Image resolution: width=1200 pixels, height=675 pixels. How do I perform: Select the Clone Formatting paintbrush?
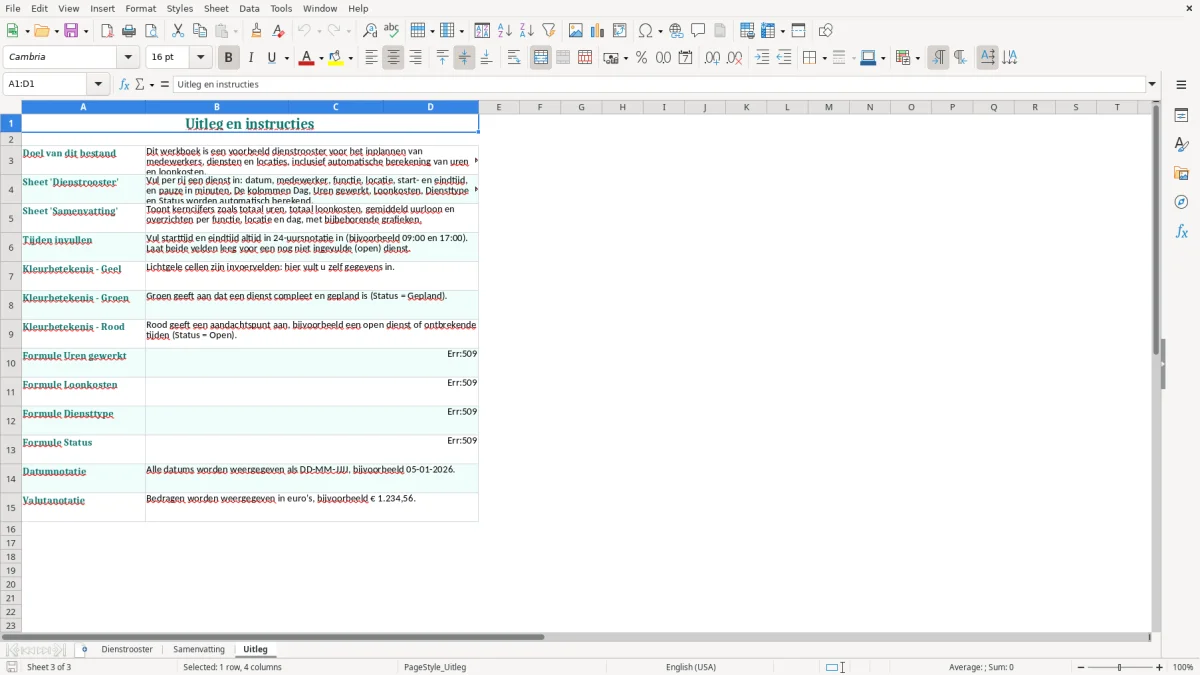[x=256, y=31]
